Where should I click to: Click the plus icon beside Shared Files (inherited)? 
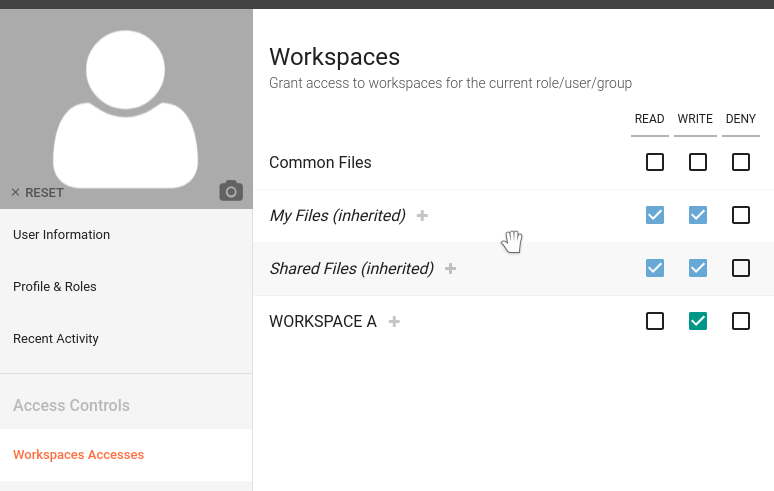tap(450, 268)
